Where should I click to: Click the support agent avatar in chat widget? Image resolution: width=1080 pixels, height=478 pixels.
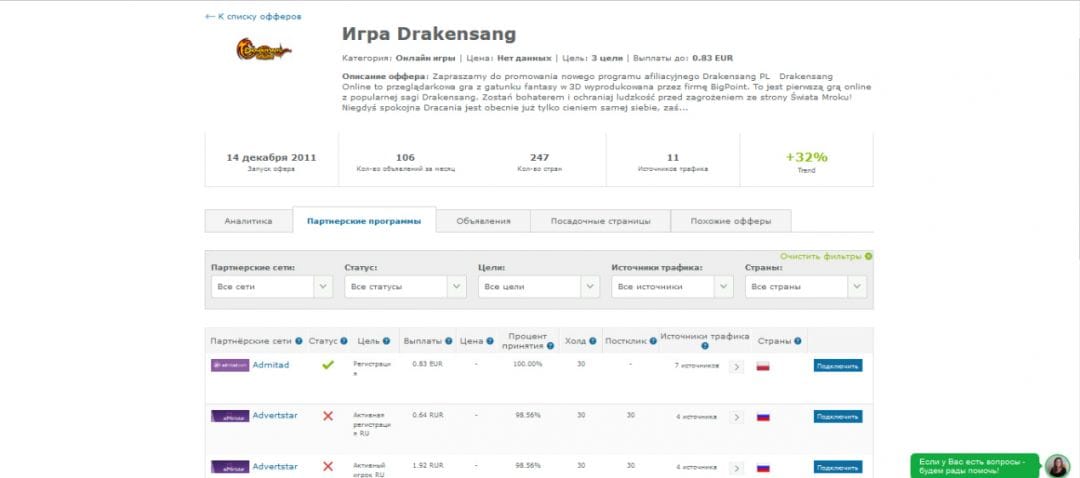coord(1057,466)
